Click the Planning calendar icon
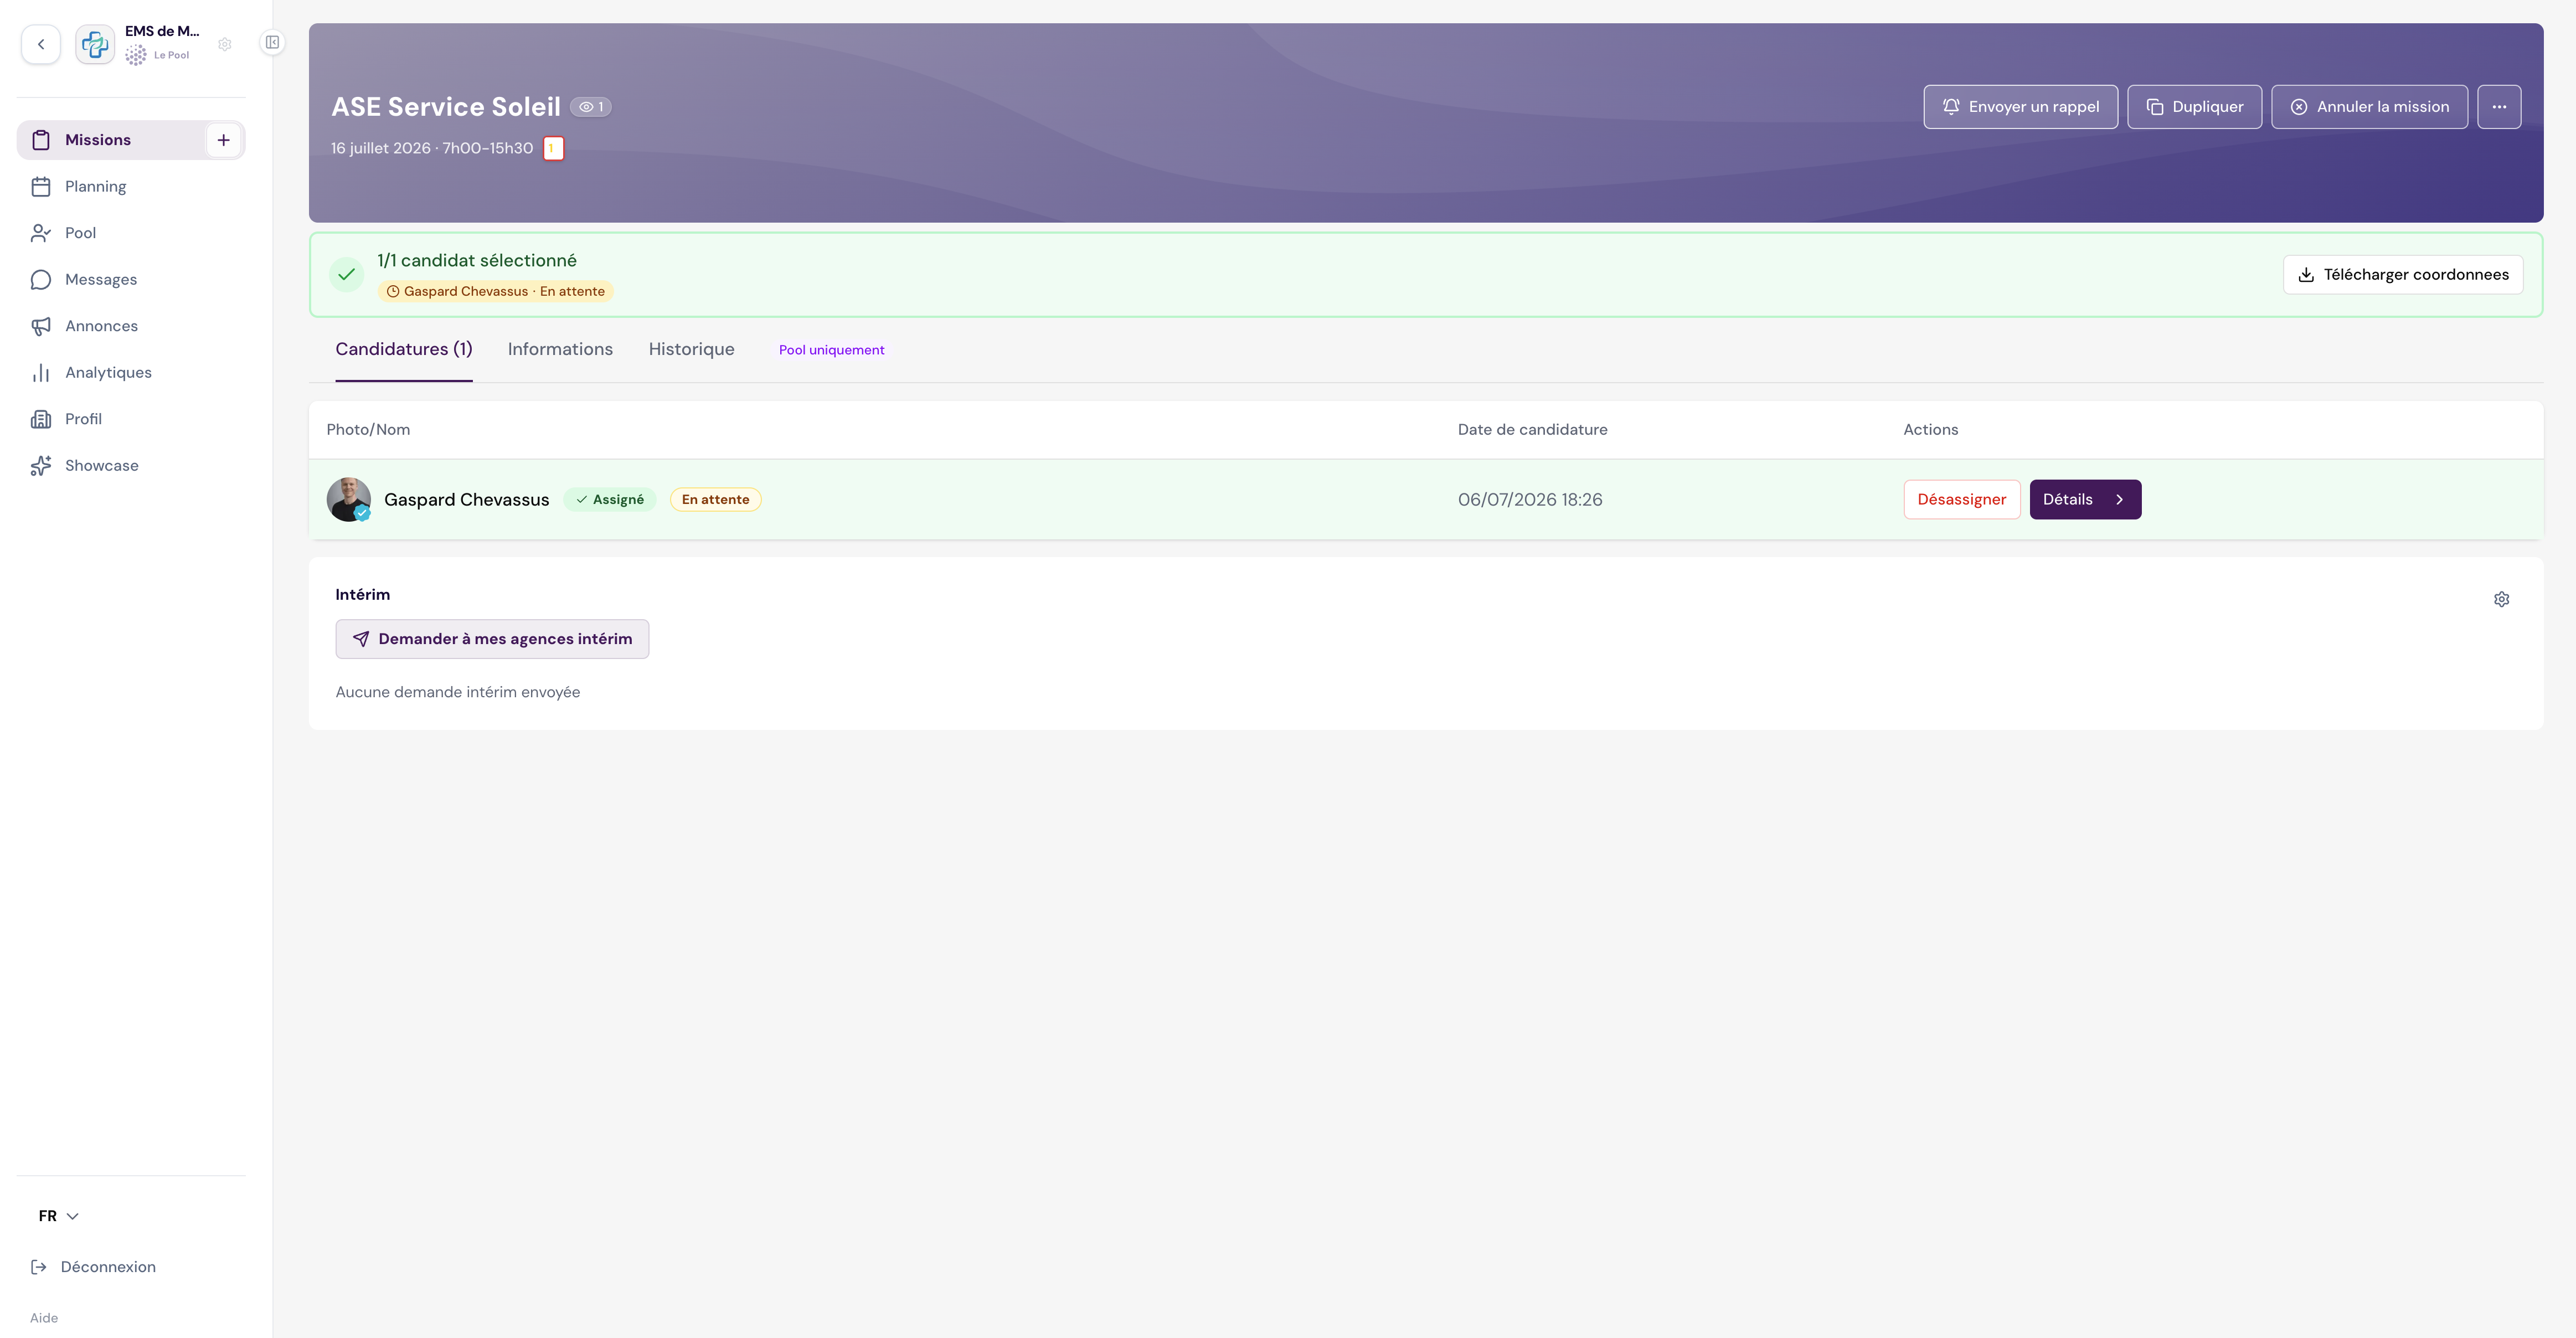Viewport: 2576px width, 1338px height. coord(41,187)
